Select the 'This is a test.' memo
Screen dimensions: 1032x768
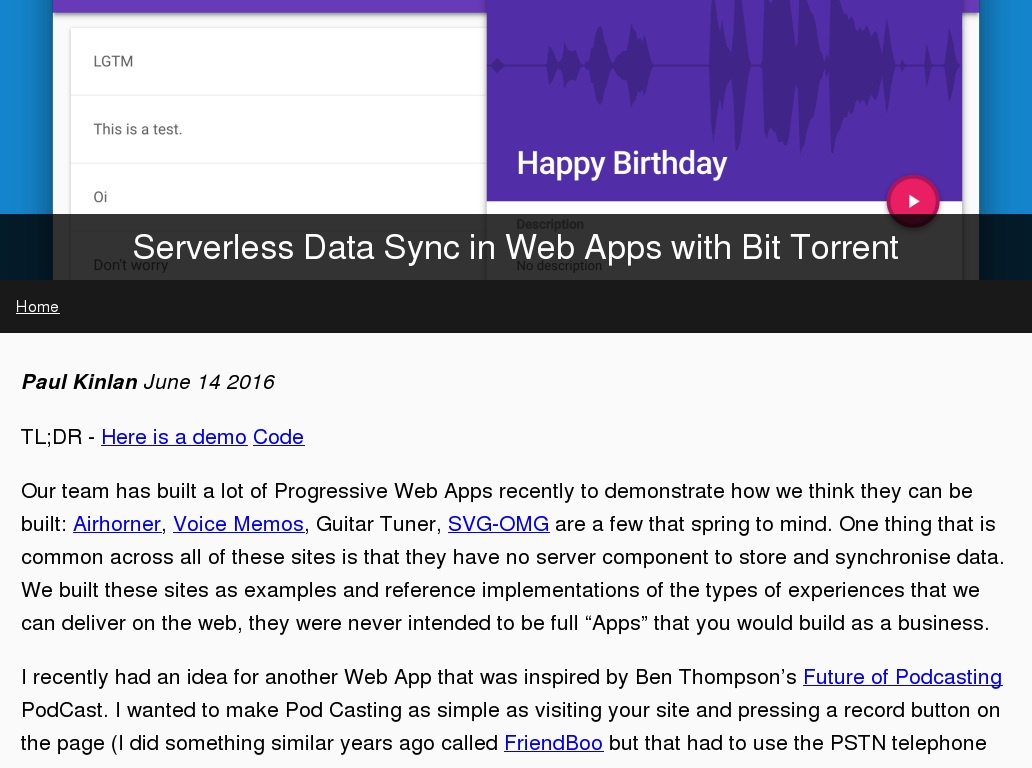(278, 130)
